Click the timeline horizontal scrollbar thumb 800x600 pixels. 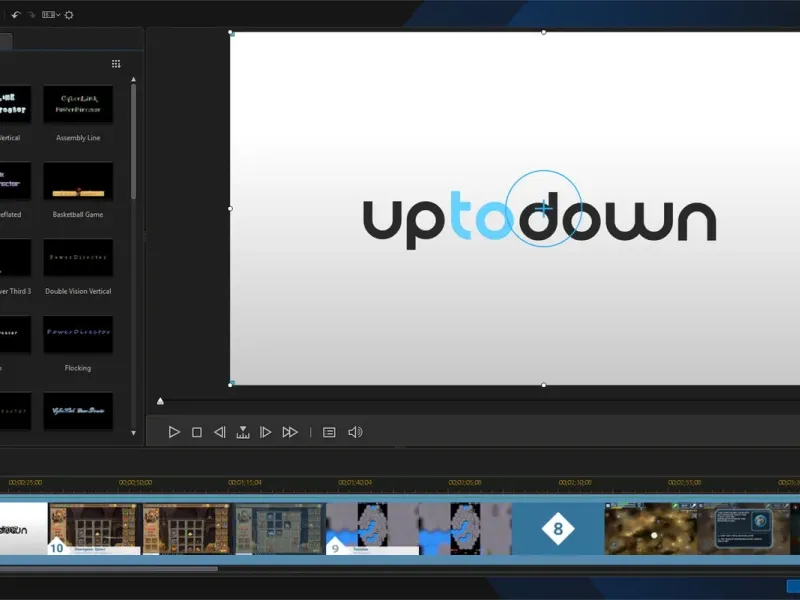[x=109, y=568]
